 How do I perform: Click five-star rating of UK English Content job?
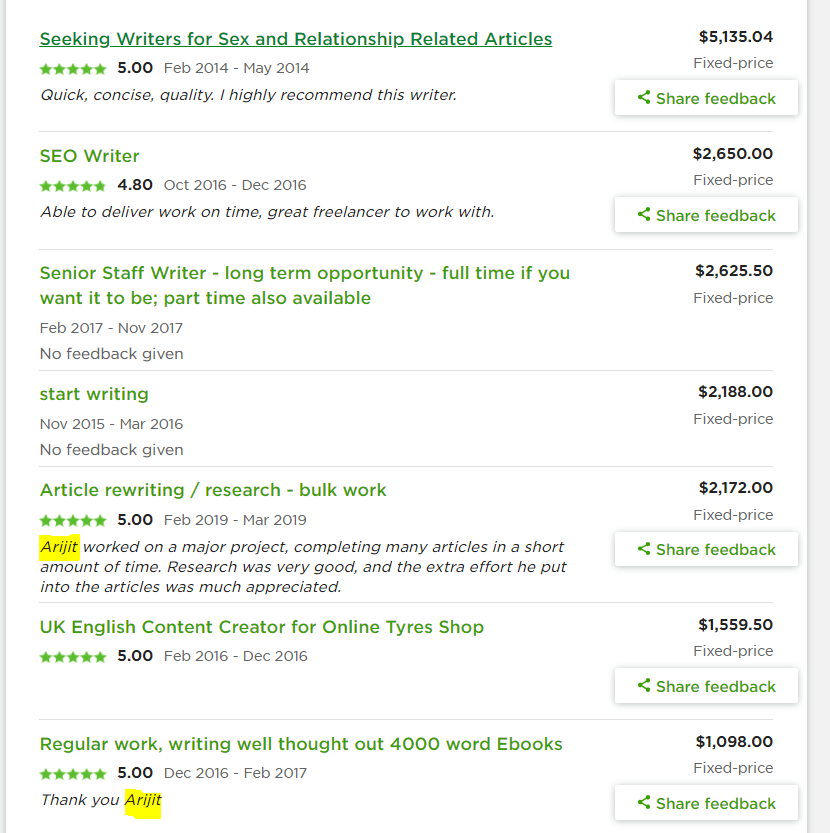pyautogui.click(x=73, y=657)
